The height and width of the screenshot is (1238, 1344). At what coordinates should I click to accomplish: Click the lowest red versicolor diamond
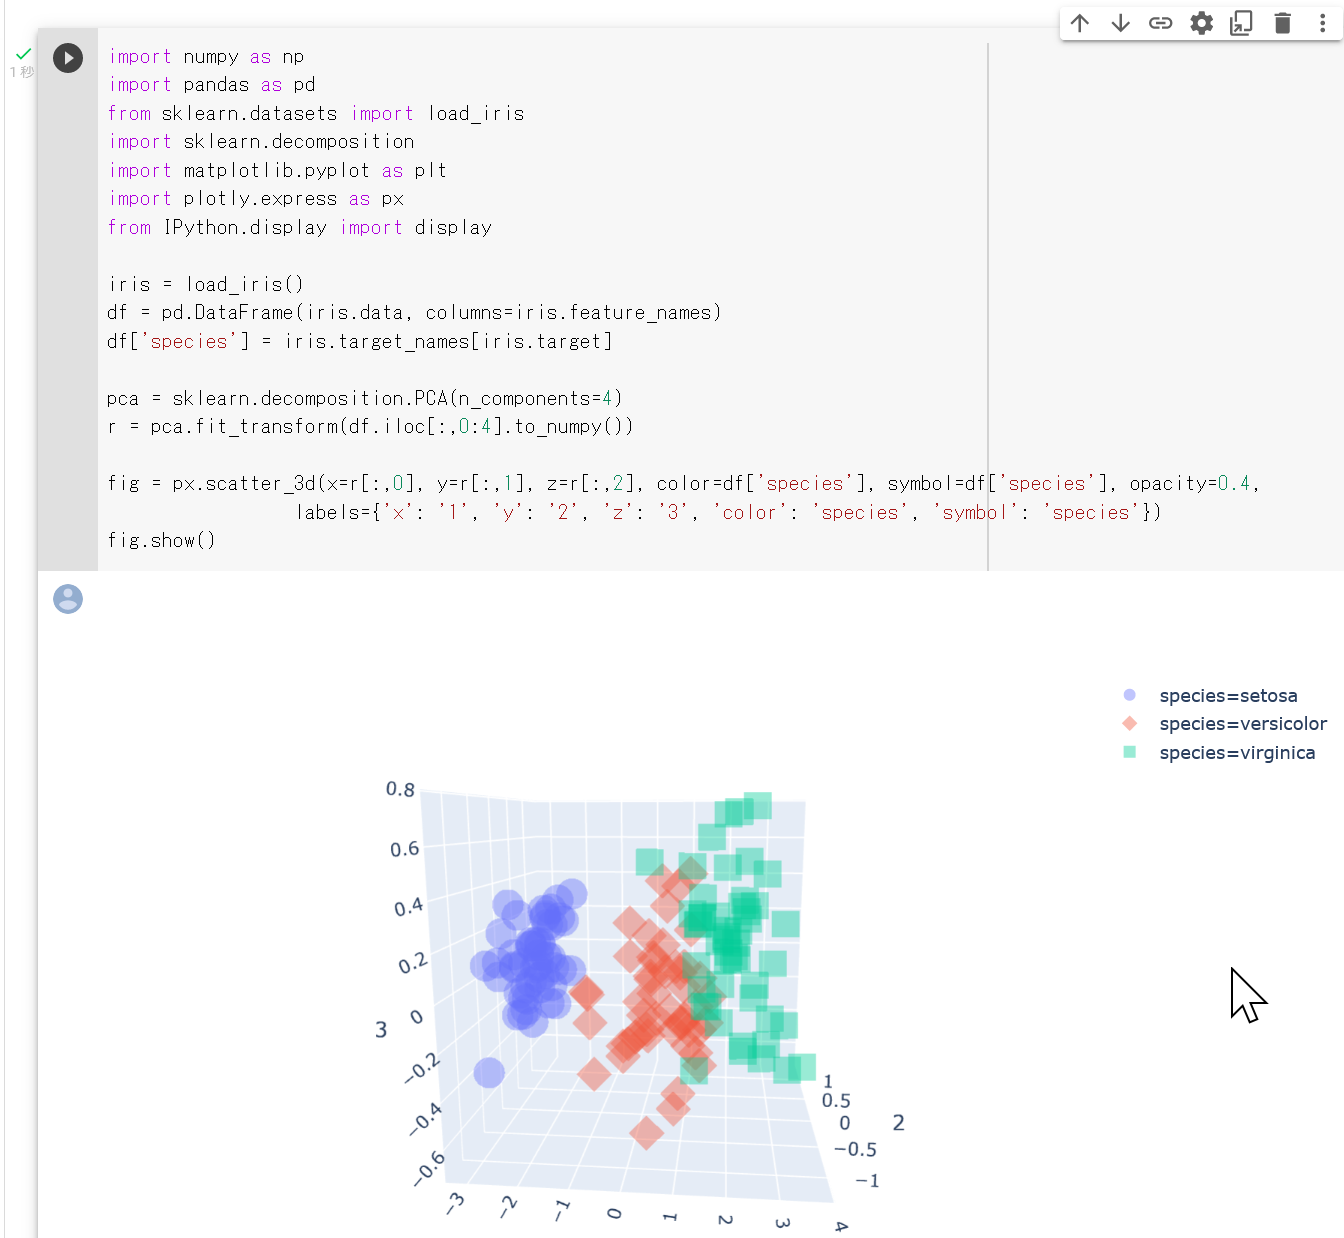tap(646, 1133)
